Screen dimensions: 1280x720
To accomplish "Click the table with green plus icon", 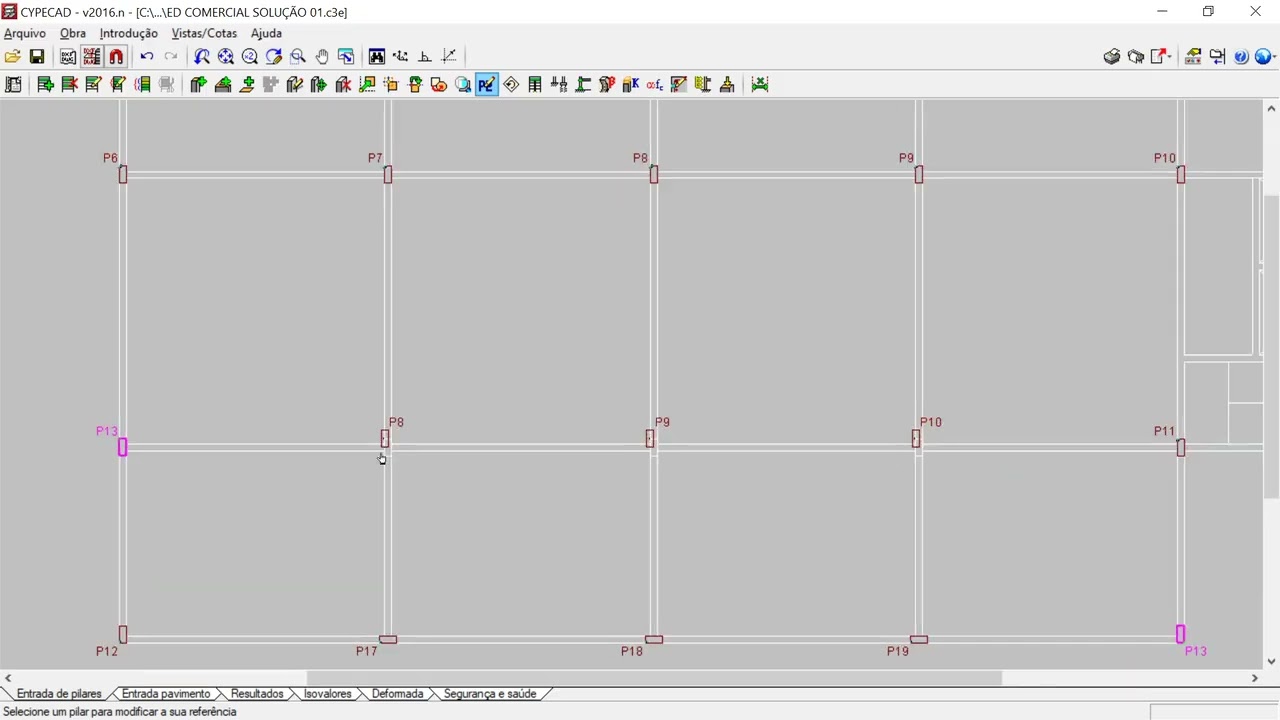I will (46, 85).
